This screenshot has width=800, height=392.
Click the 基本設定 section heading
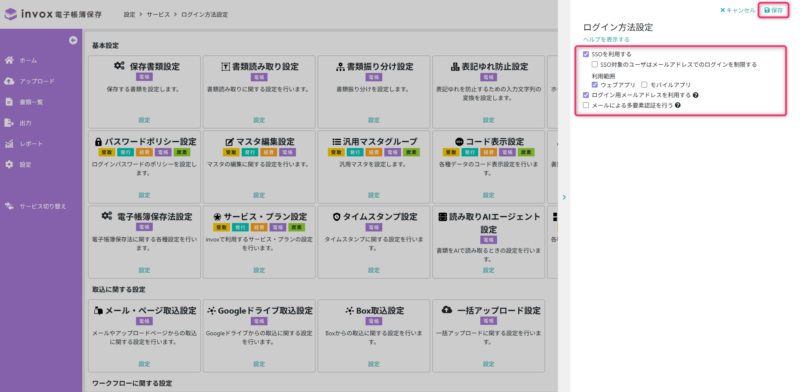coord(105,45)
